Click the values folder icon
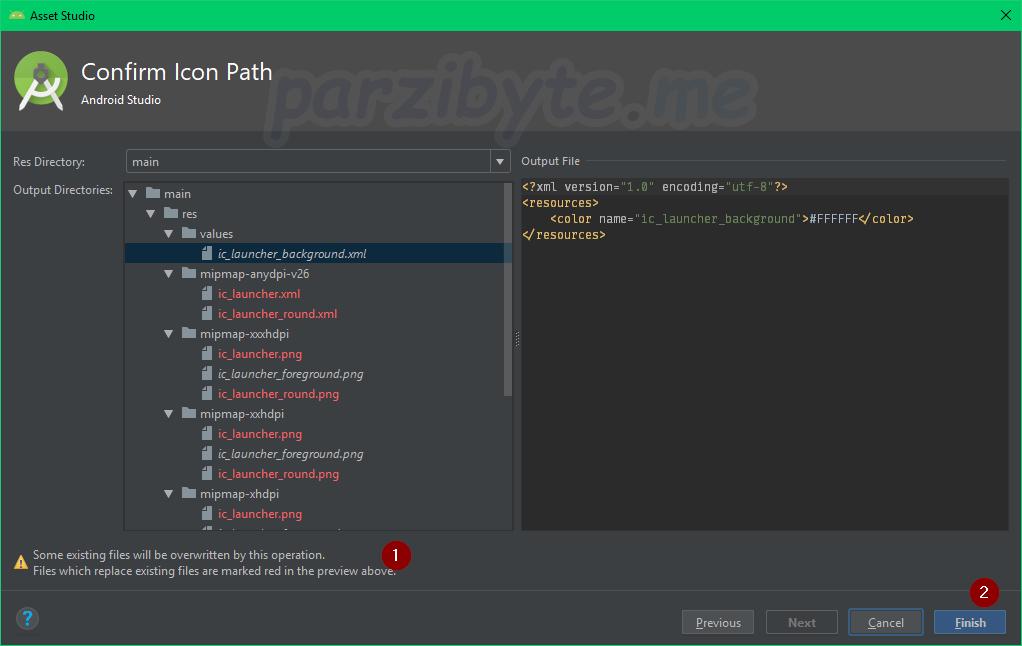The image size is (1022, 646). 188,234
